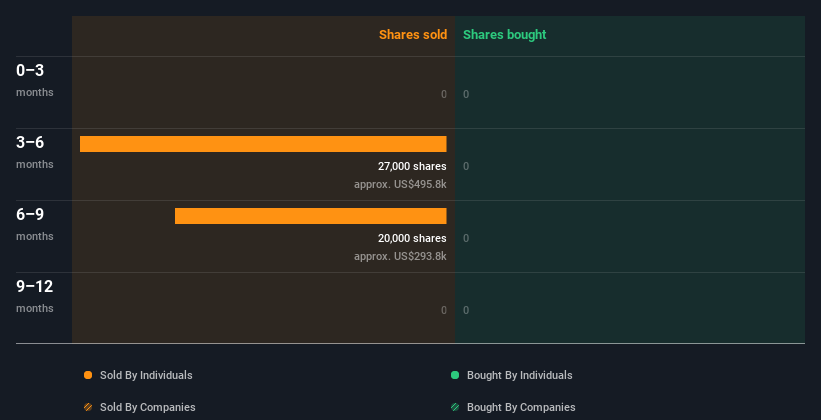Click the 27,000 shares label
Image resolution: width=821 pixels, height=420 pixels.
pos(412,166)
